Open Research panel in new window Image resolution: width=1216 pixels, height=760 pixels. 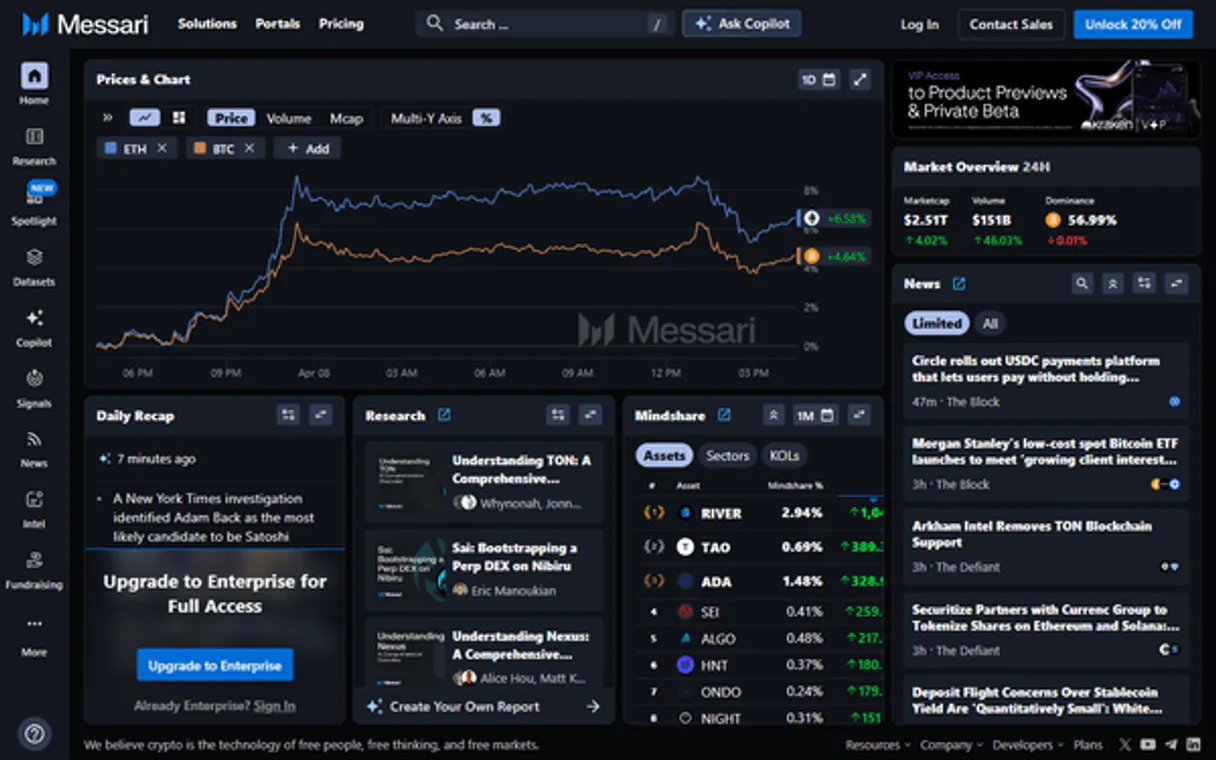pyautogui.click(x=444, y=415)
